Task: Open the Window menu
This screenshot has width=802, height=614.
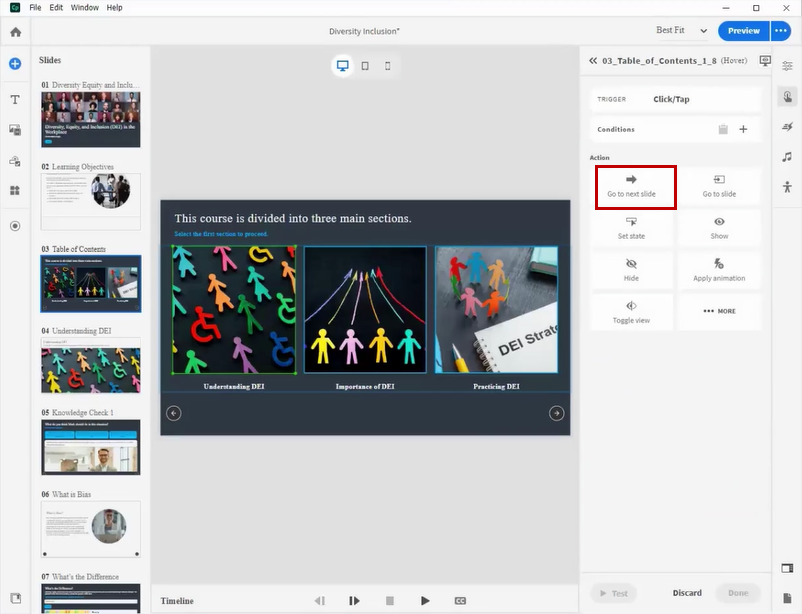Action: click(x=85, y=8)
